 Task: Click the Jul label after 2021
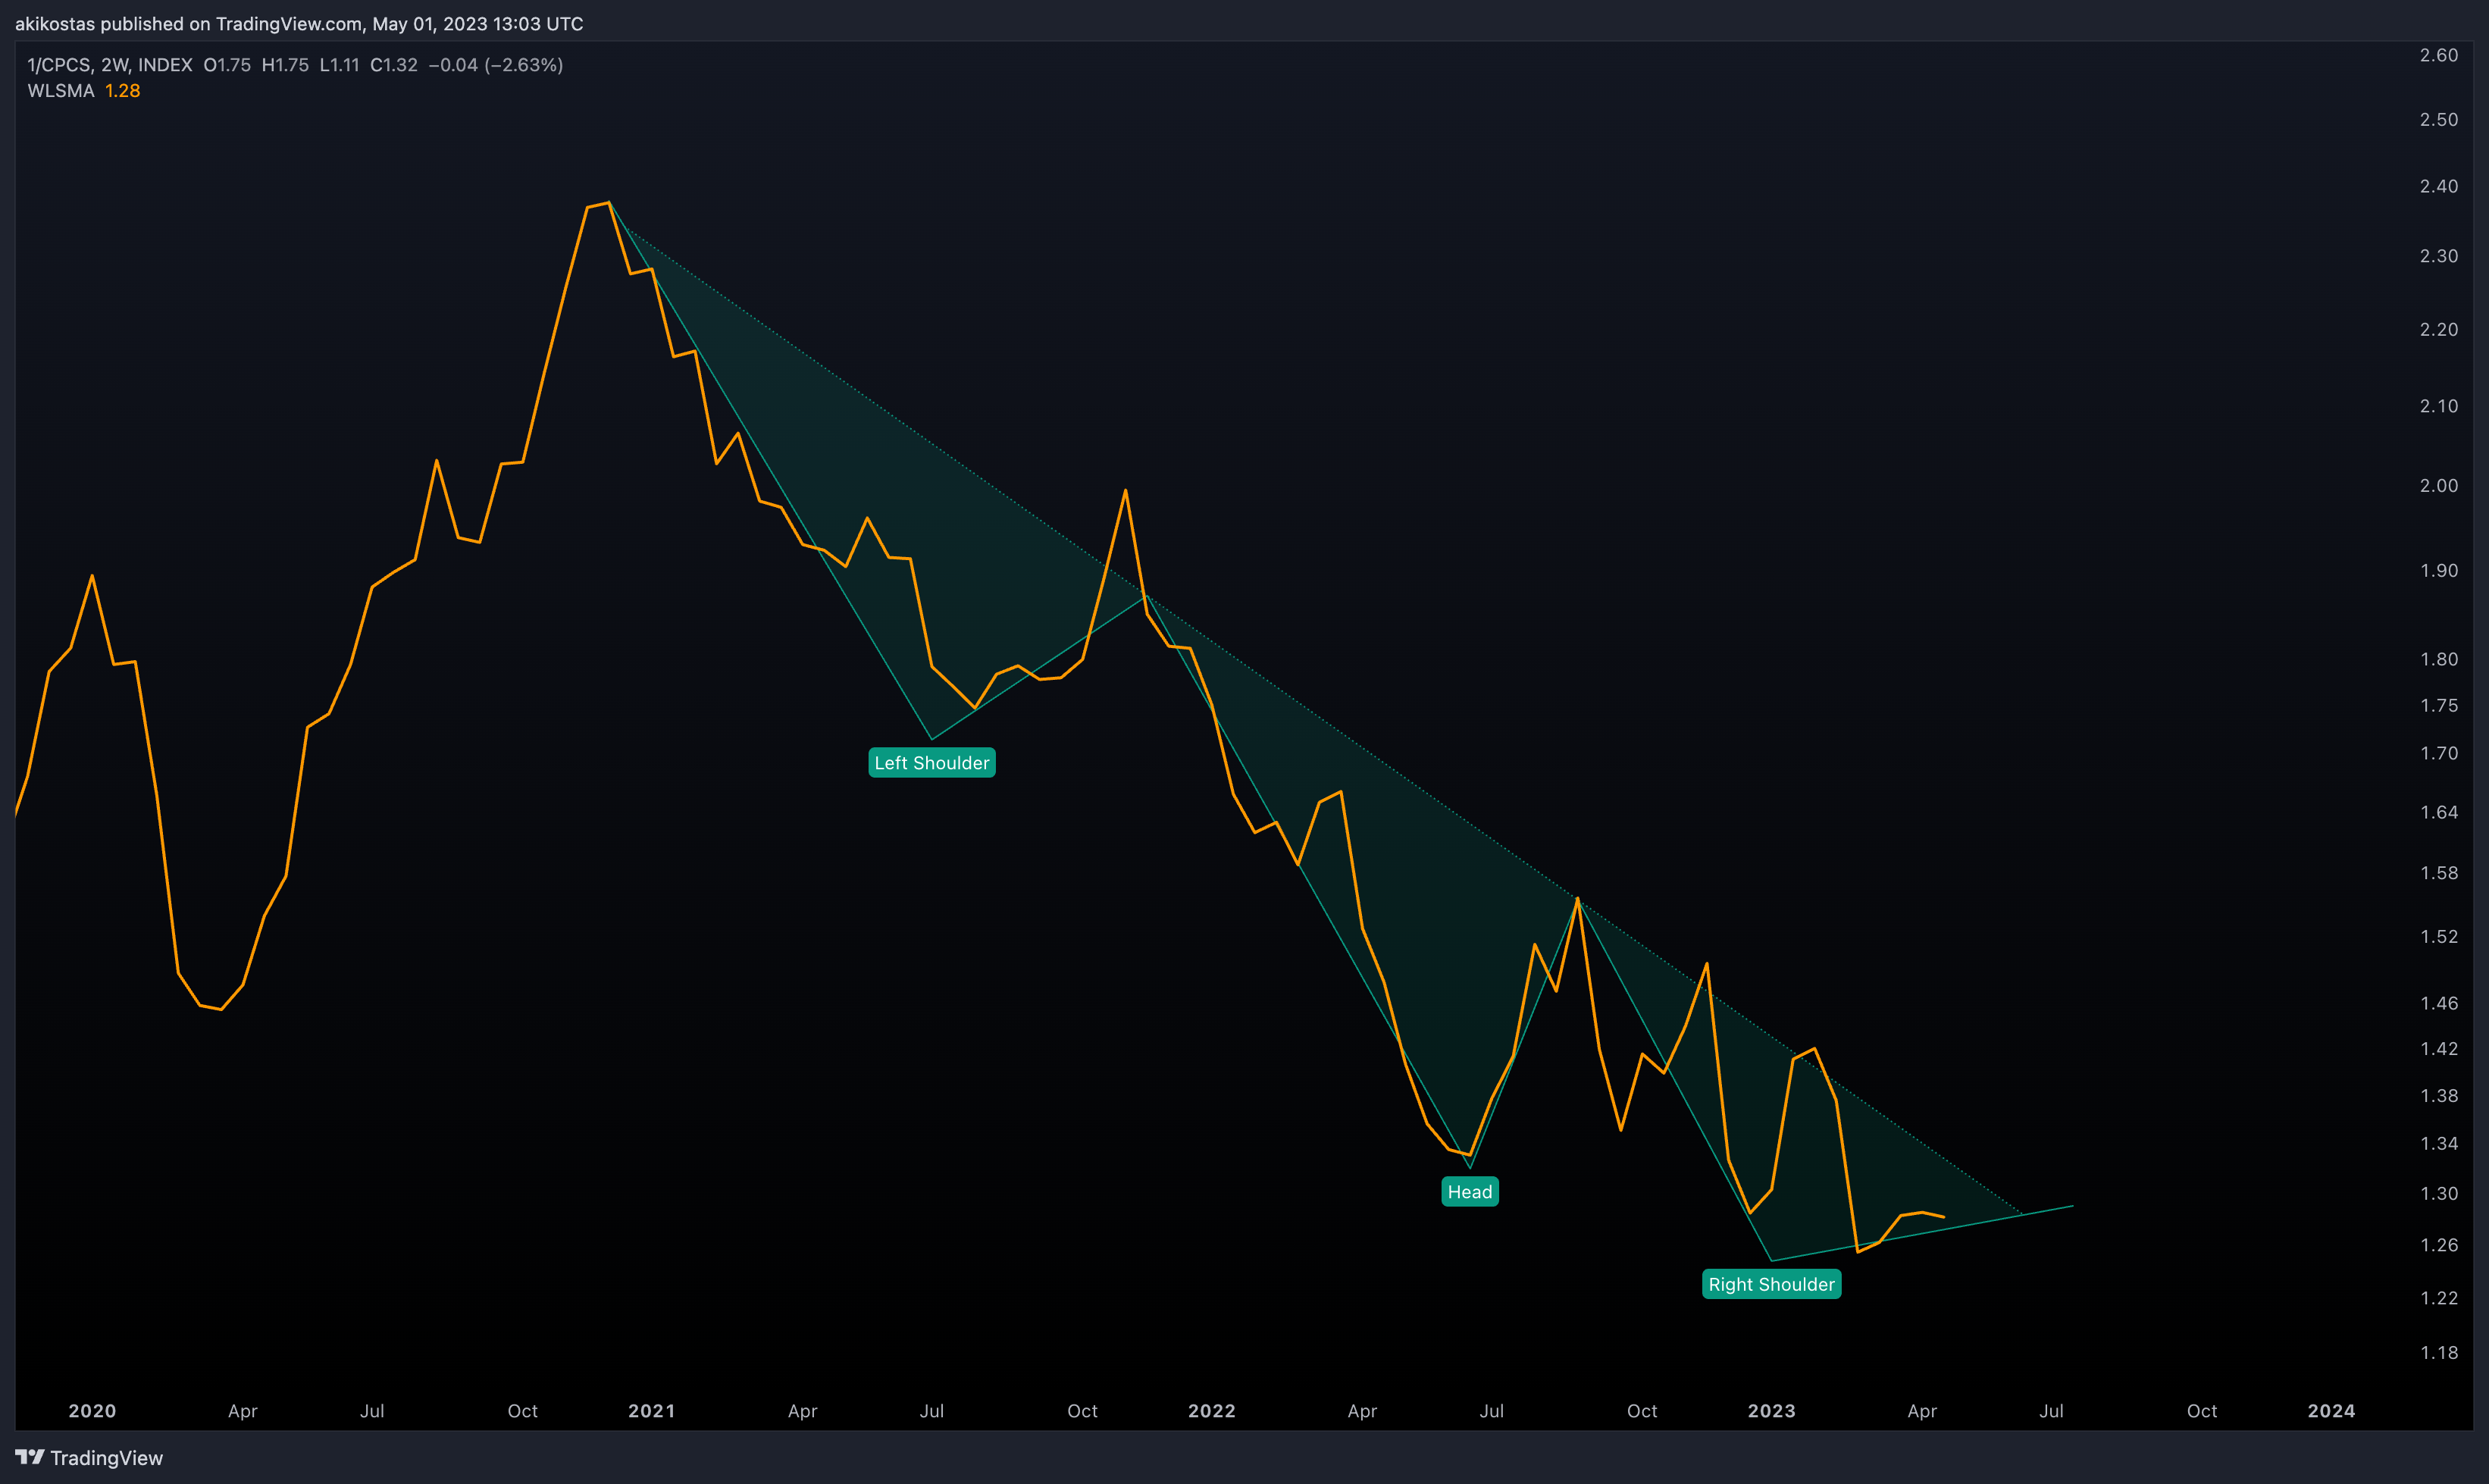932,1411
